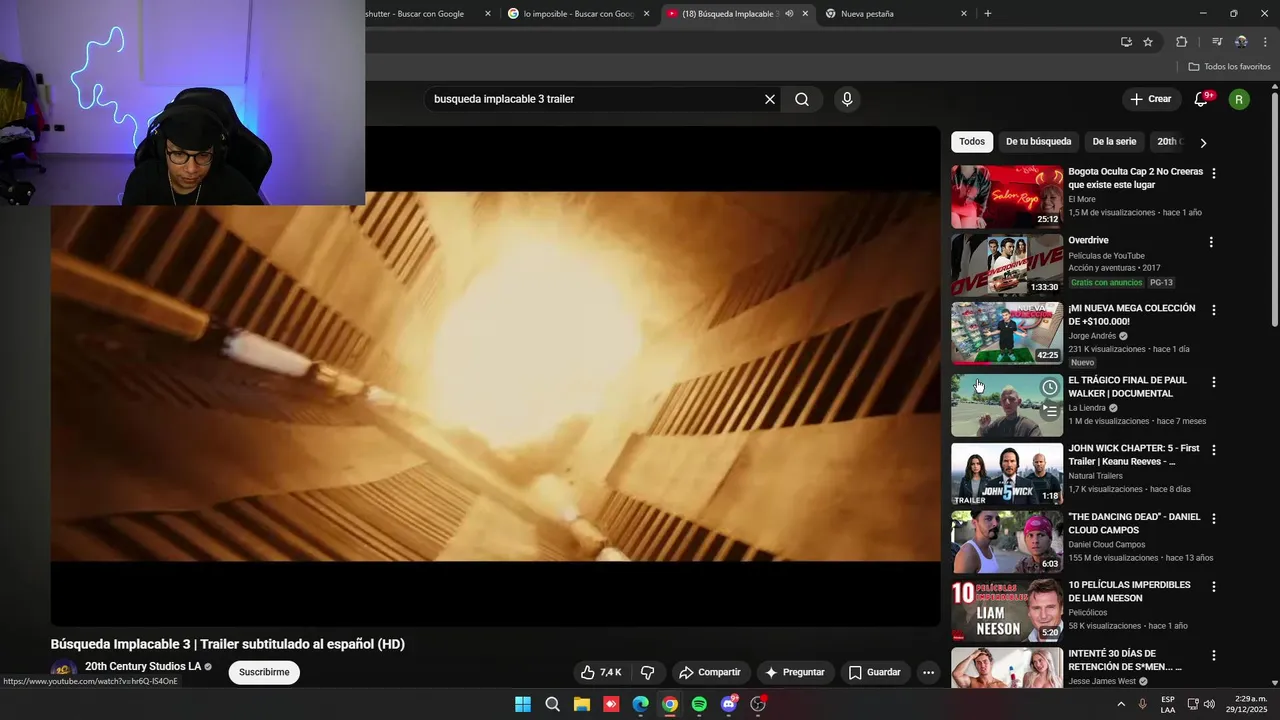This screenshot has width=1280, height=720.
Task: Open options menu for MI NUEVA MEGA COLECCIÓN
Action: tap(1214, 310)
